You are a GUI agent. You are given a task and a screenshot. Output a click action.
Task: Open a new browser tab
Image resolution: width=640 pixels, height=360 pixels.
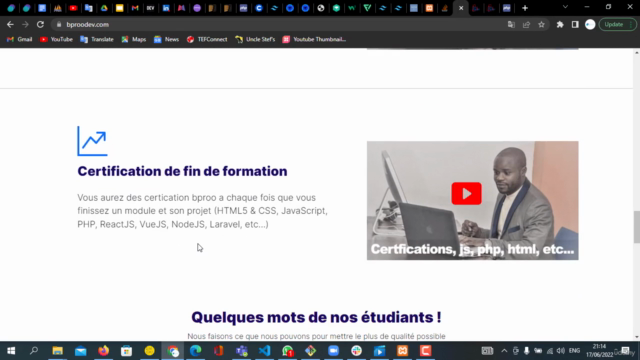(525, 8)
